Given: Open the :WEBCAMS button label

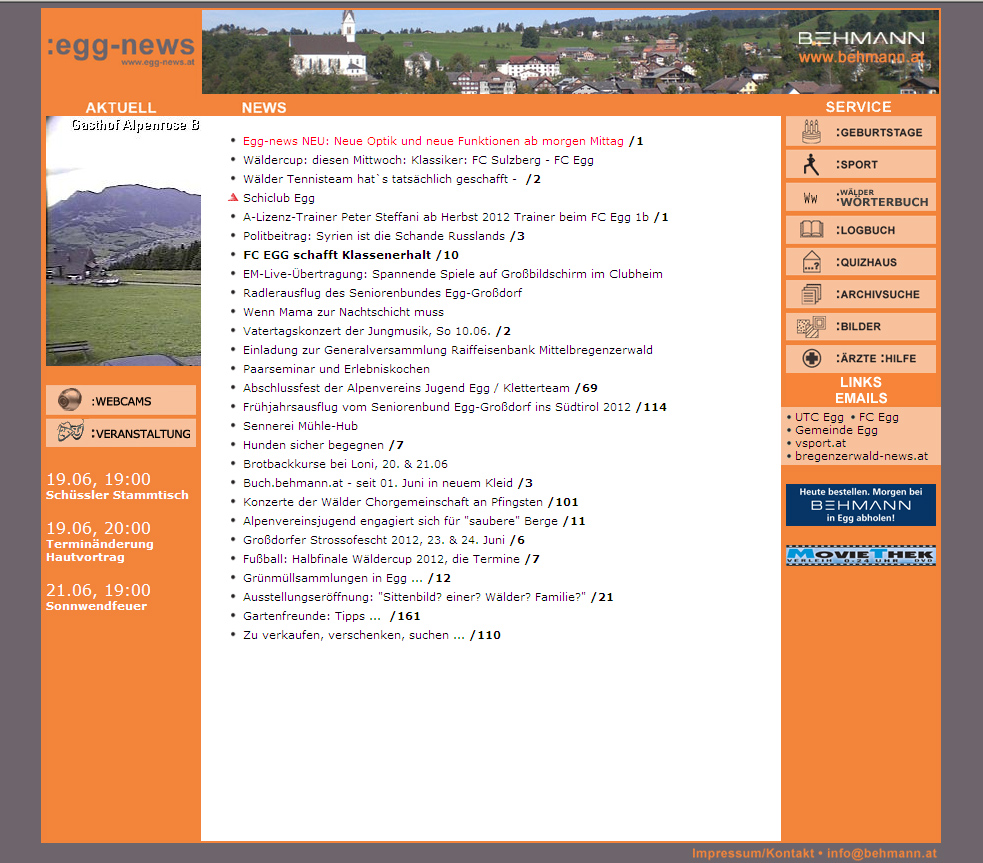Looking at the screenshot, I should click(121, 401).
